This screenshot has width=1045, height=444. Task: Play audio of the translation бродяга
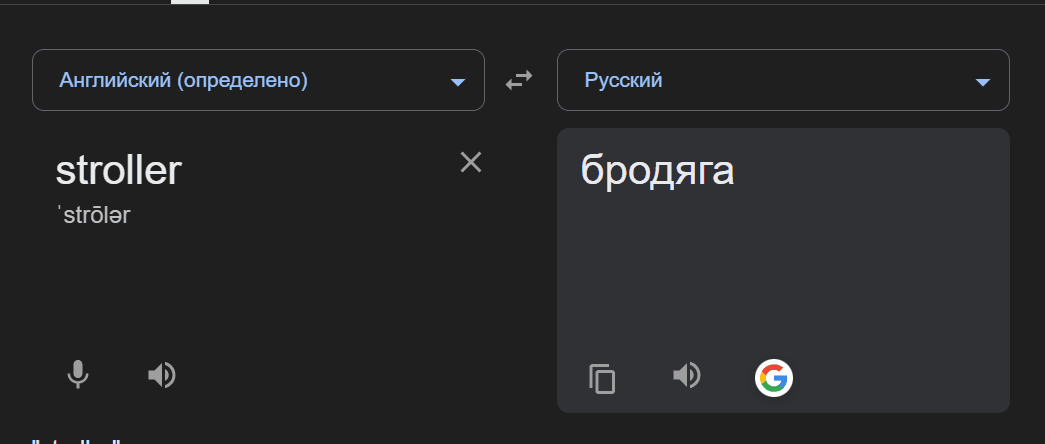point(686,375)
